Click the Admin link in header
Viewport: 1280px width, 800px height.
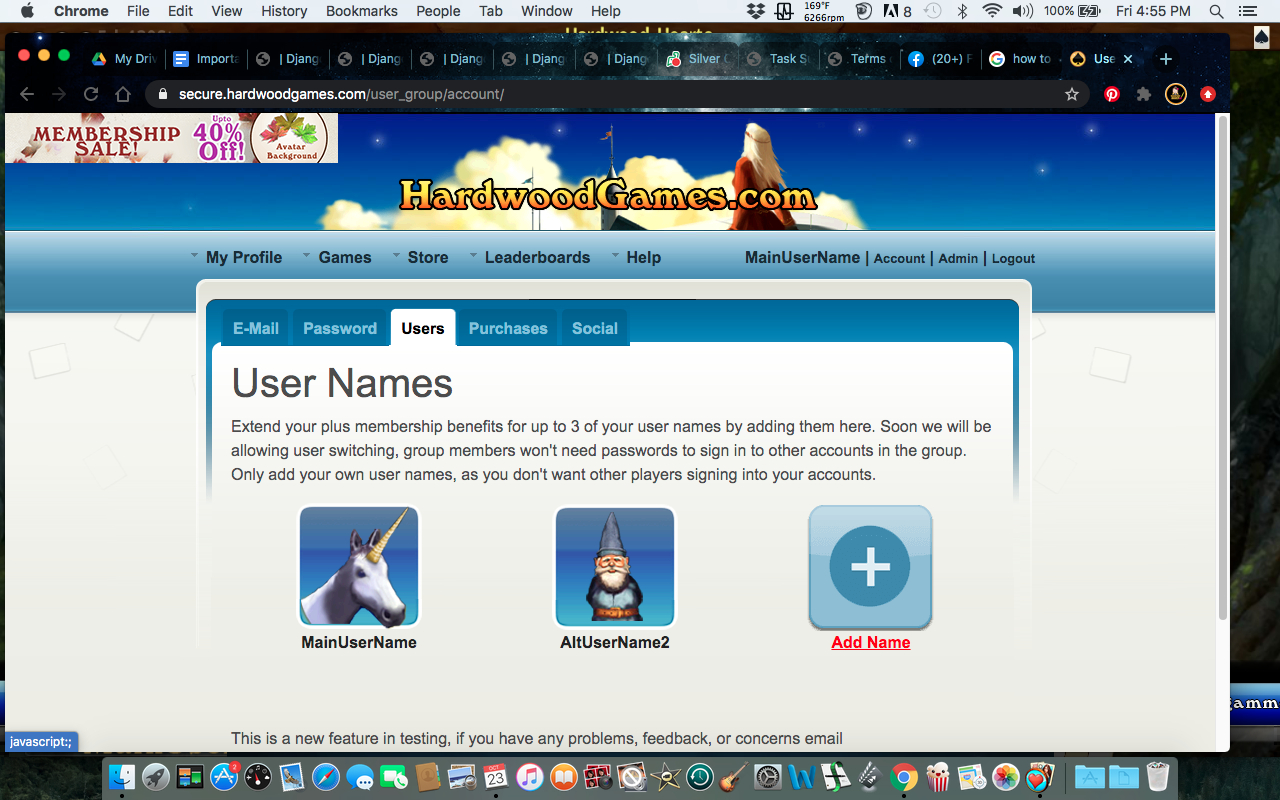point(958,258)
